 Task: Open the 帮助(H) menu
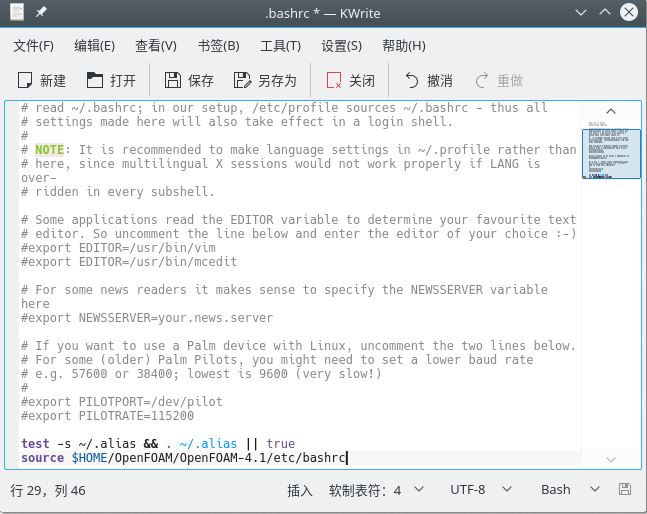click(x=404, y=45)
